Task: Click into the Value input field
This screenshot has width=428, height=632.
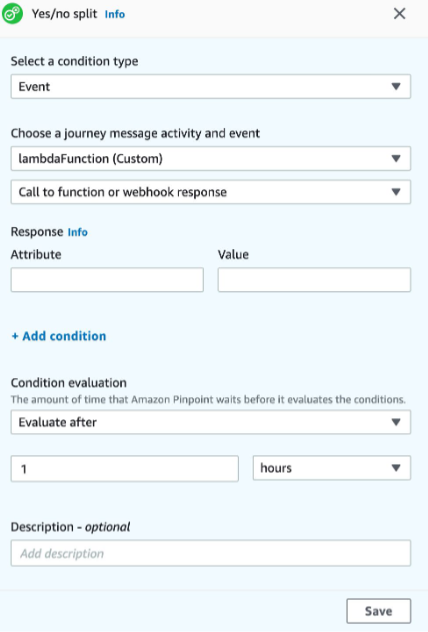Action: pos(314,279)
